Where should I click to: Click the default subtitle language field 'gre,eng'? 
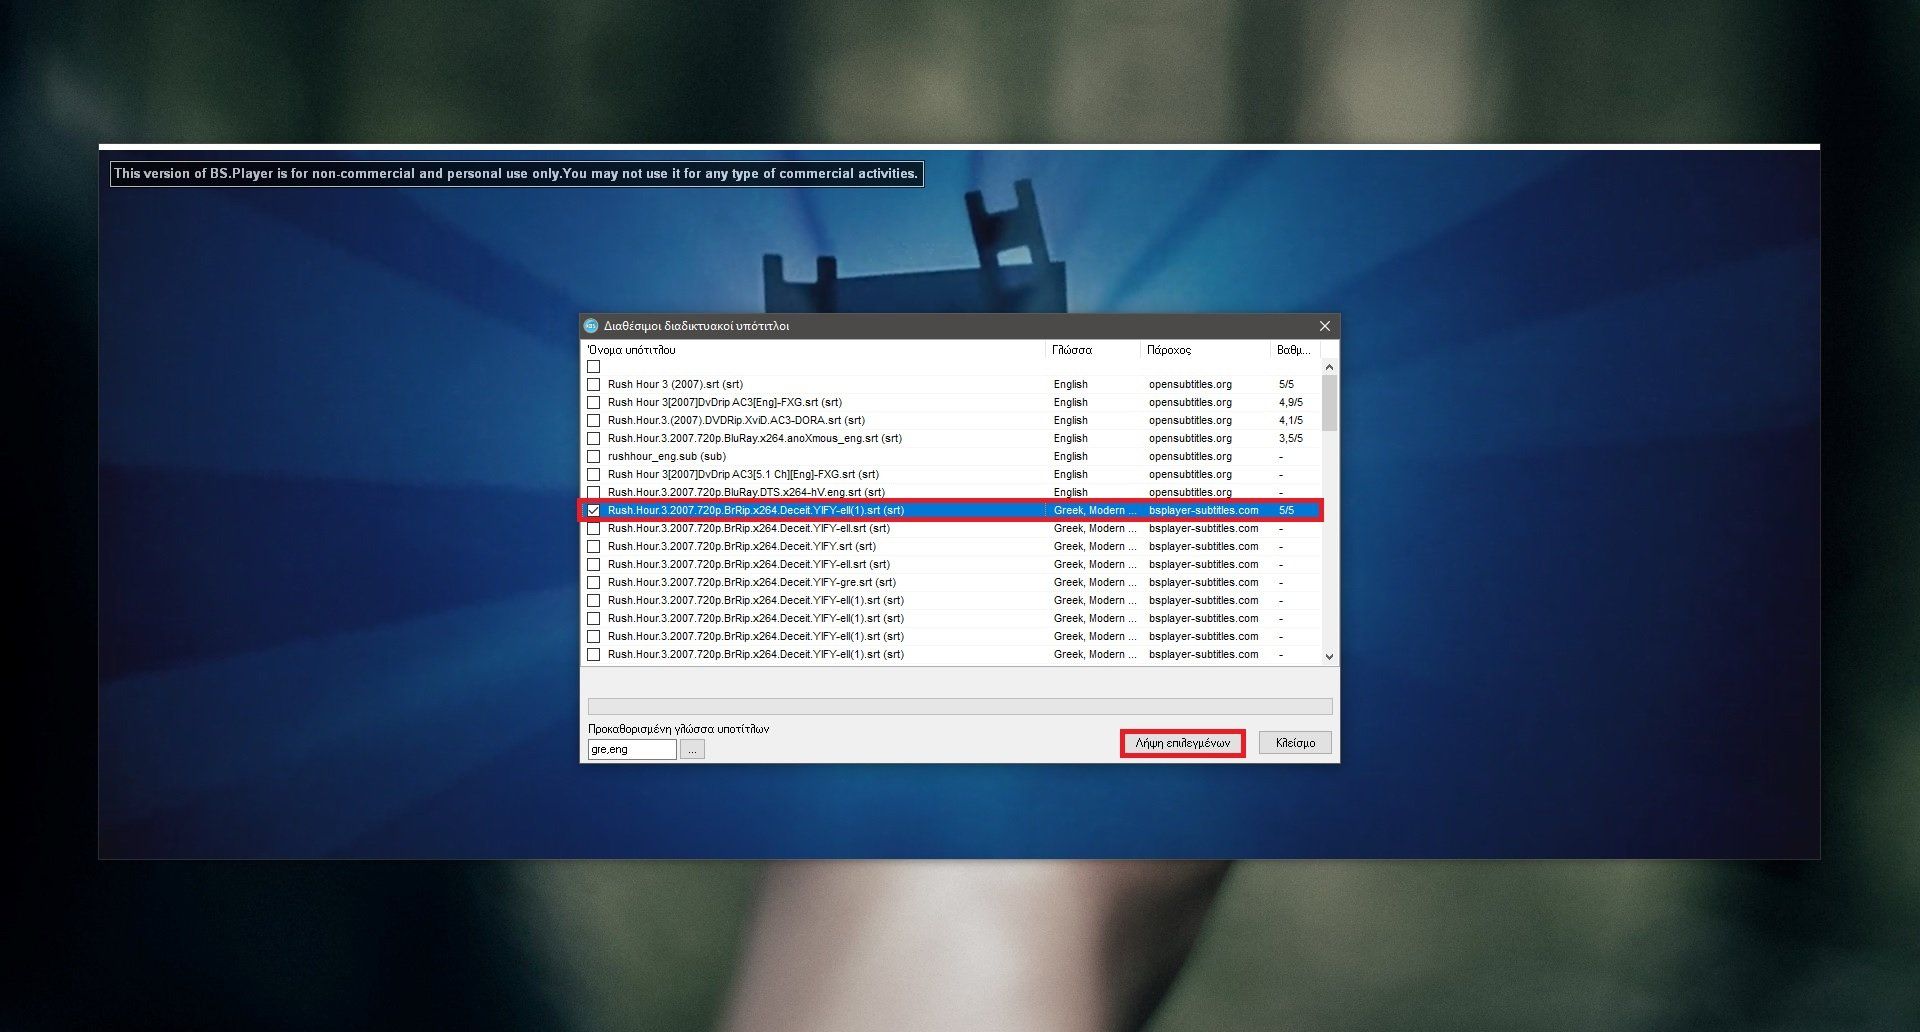pos(632,749)
